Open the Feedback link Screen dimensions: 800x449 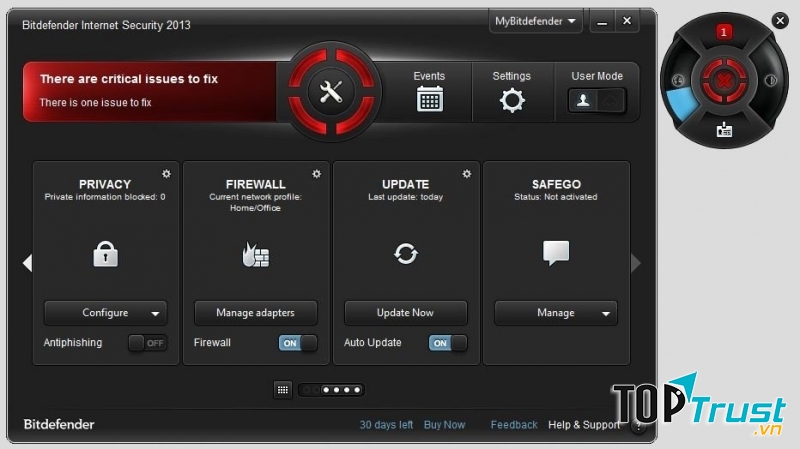514,425
